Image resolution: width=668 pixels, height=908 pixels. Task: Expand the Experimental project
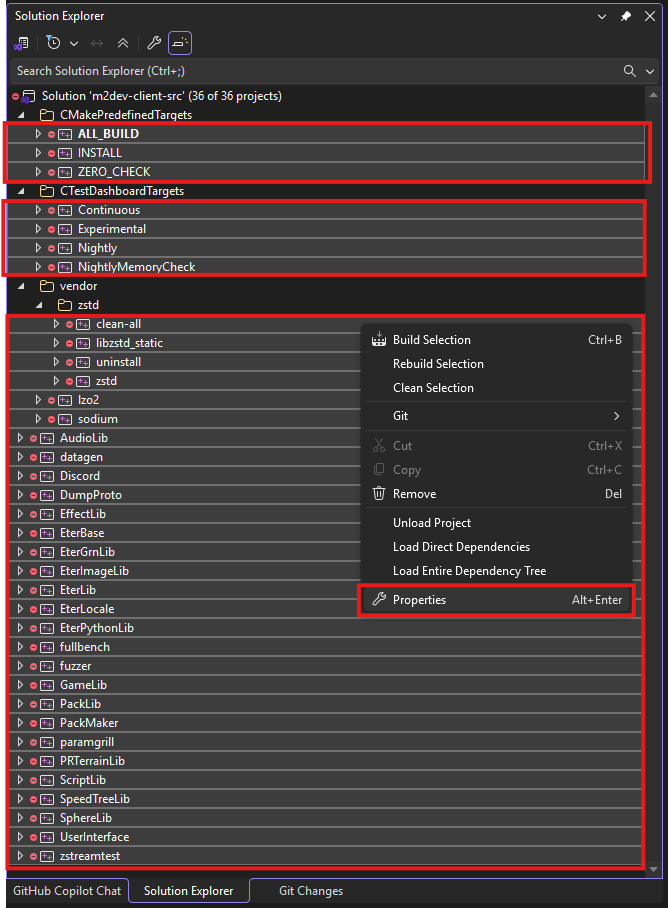[38, 229]
